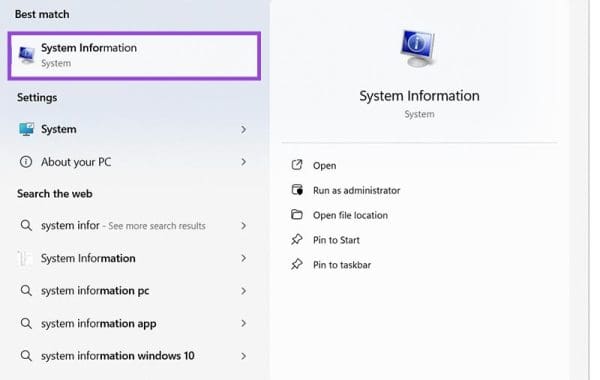Choose Open file location
Screen dimensions: 600x380
pyautogui.click(x=350, y=215)
